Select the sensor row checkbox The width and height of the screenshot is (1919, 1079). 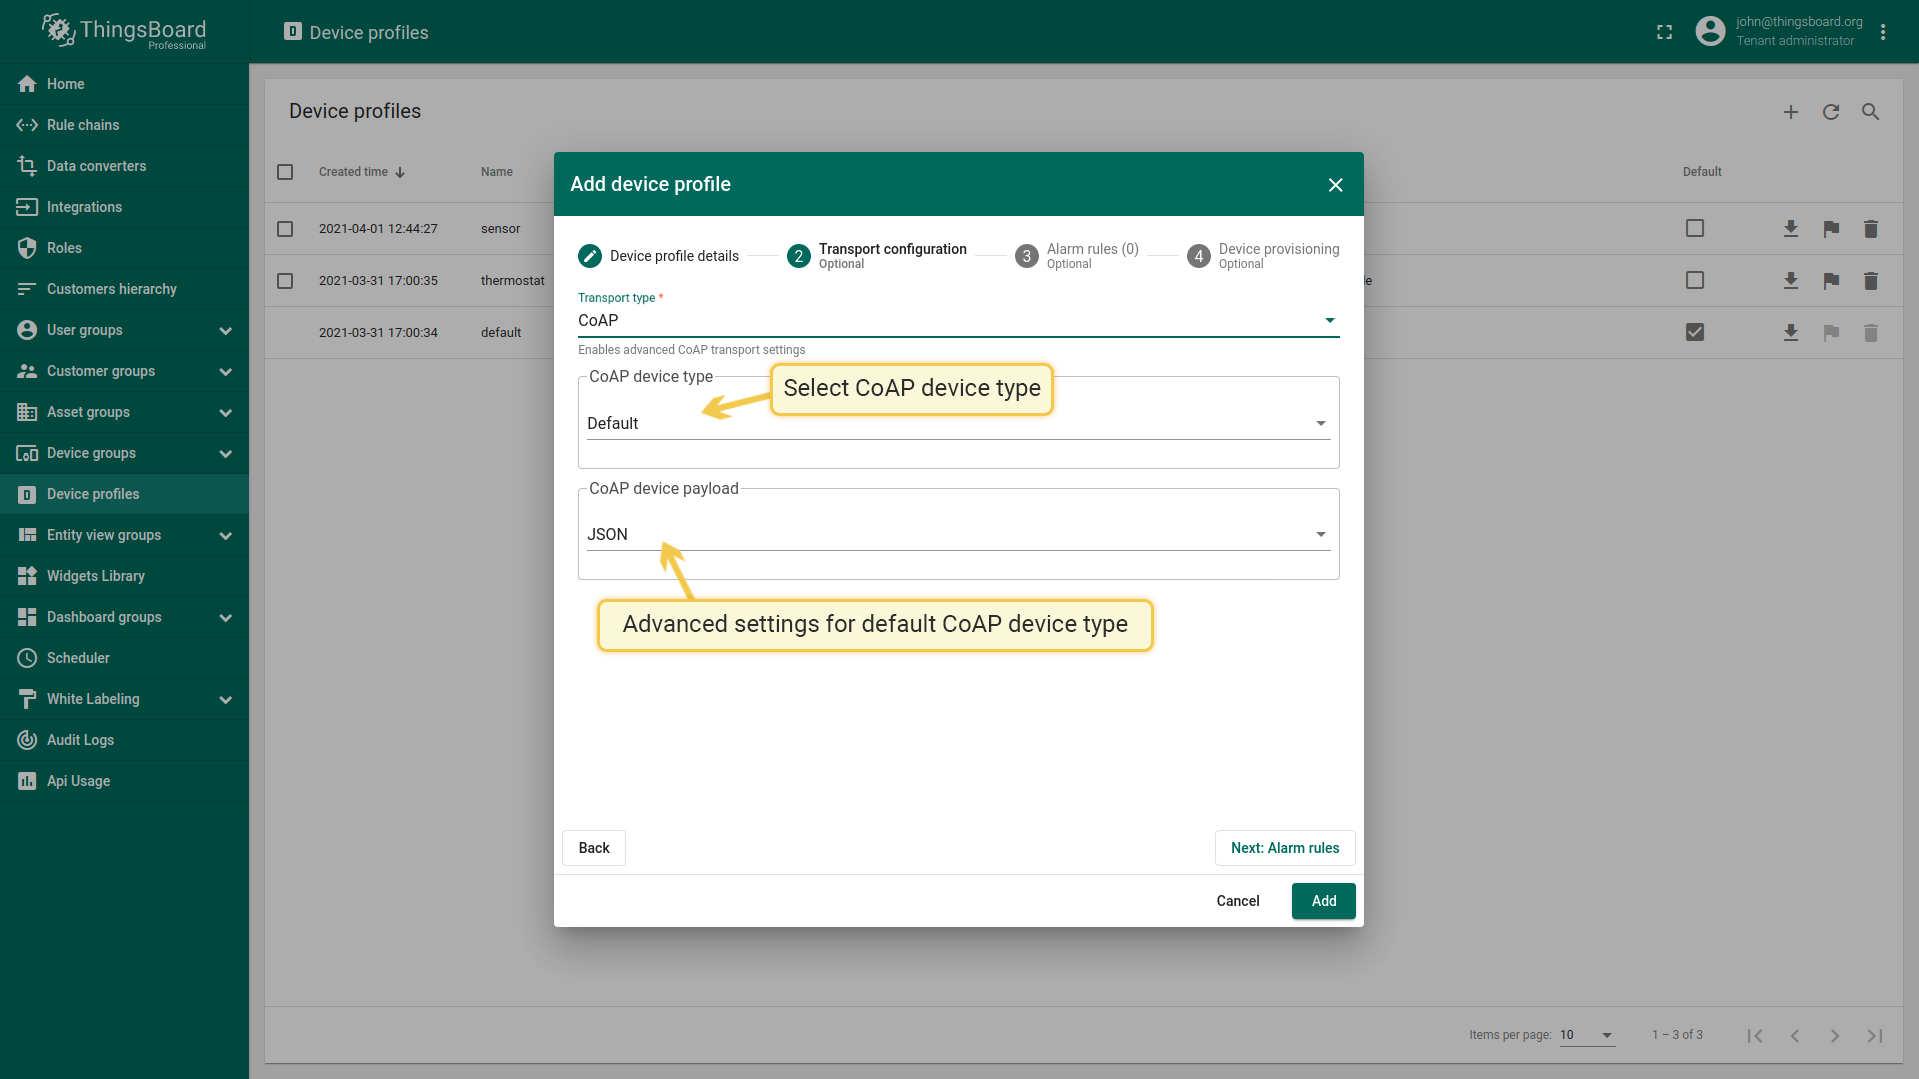285,229
